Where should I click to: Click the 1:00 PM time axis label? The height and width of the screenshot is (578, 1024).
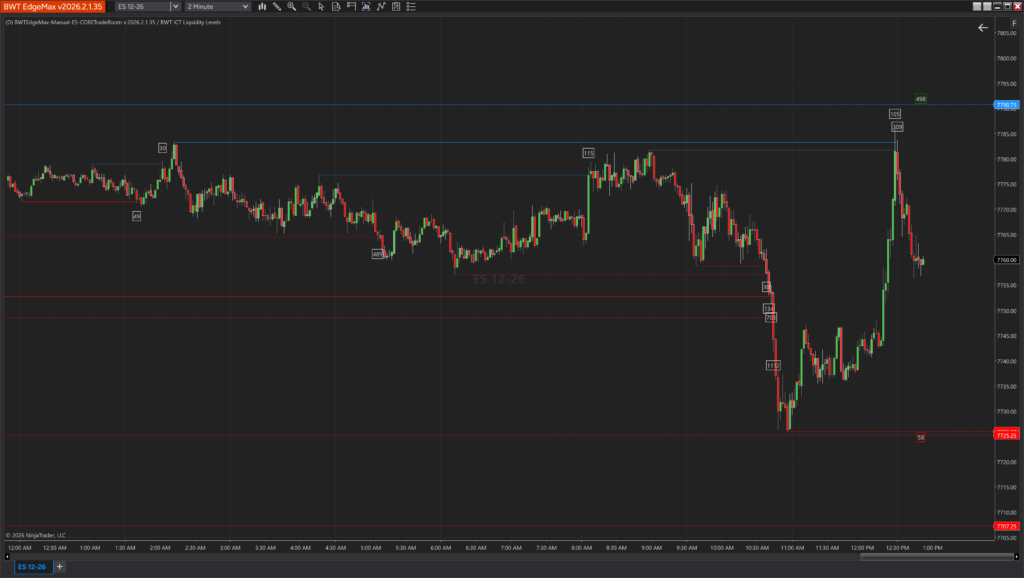[933, 548]
